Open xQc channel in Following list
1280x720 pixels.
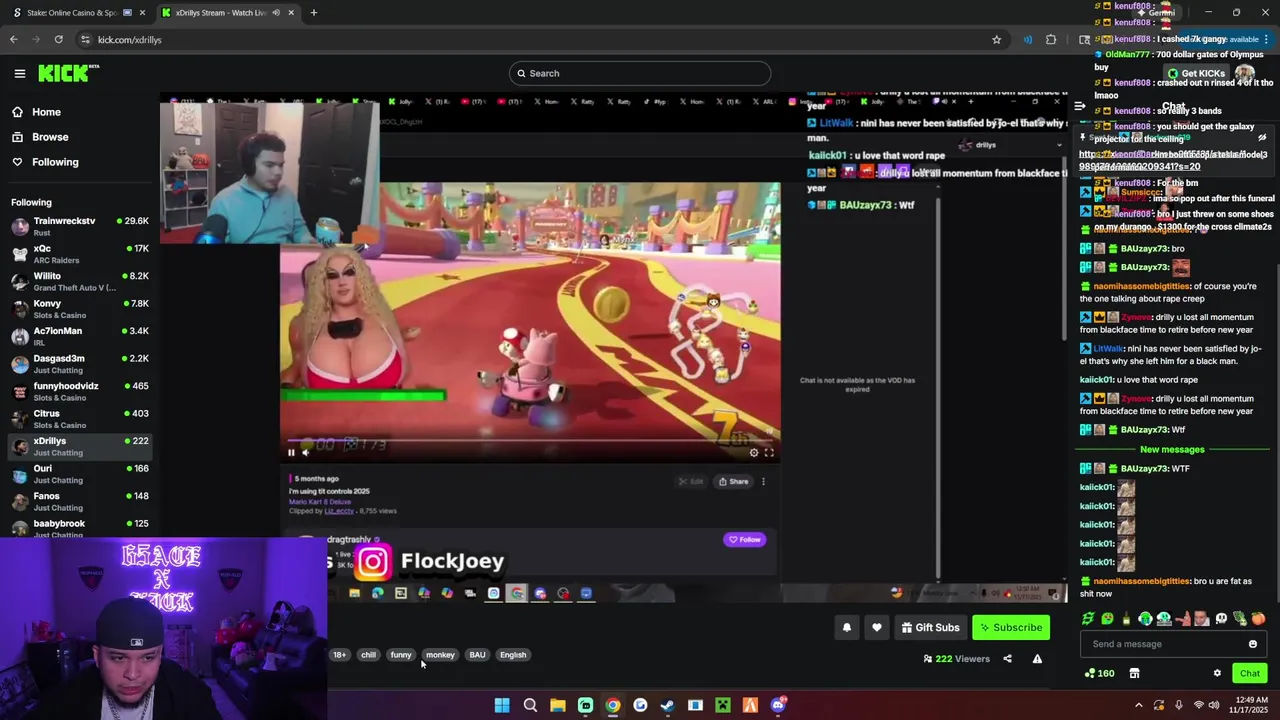pos(80,254)
